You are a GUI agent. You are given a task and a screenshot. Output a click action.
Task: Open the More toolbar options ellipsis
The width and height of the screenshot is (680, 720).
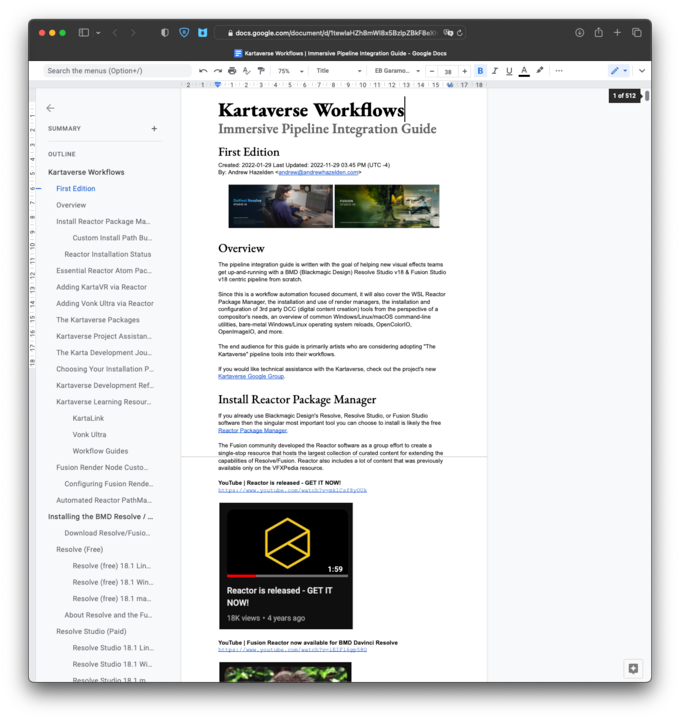559,71
